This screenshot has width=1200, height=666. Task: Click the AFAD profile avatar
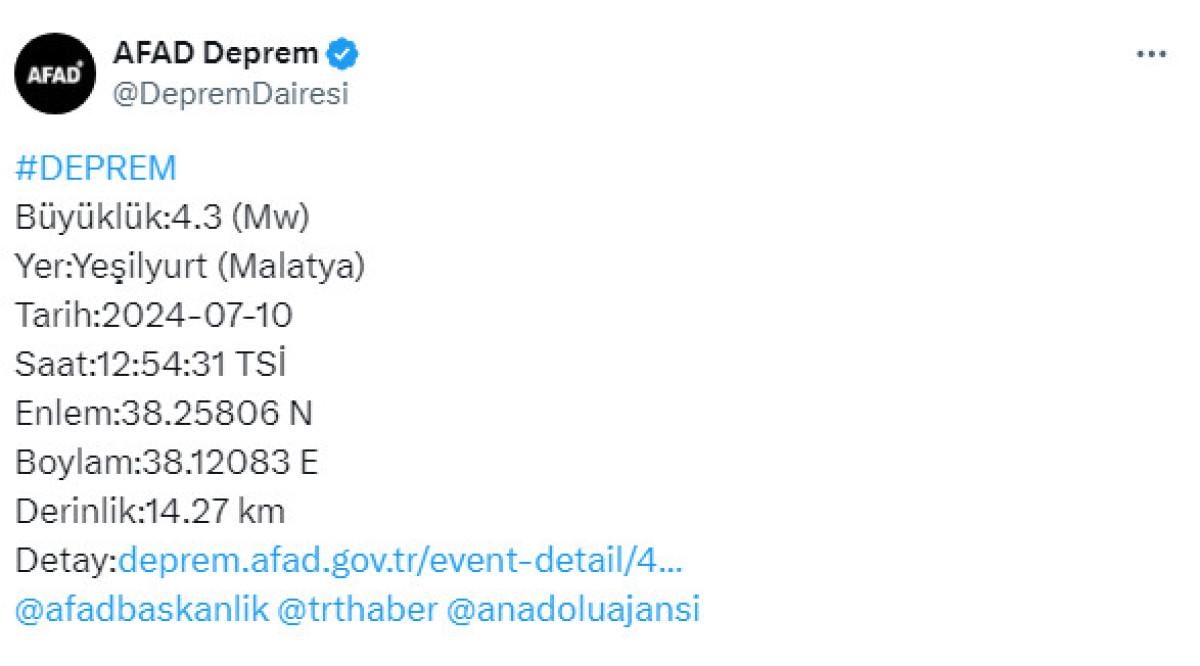55,74
